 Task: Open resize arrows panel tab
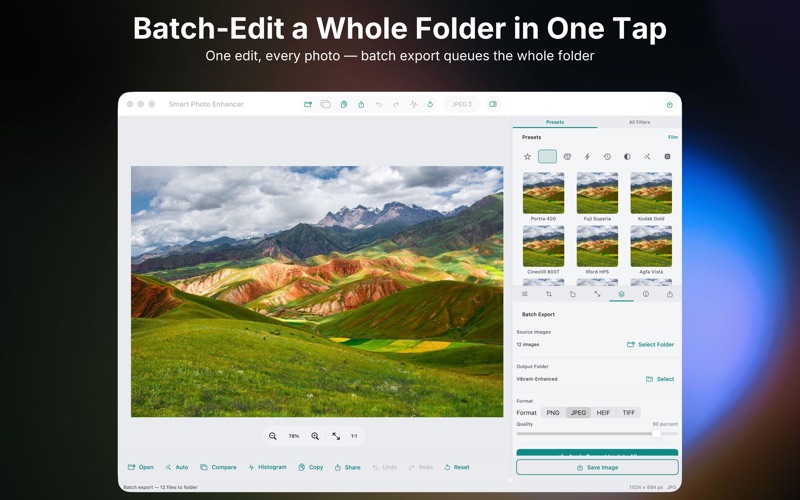[597, 294]
